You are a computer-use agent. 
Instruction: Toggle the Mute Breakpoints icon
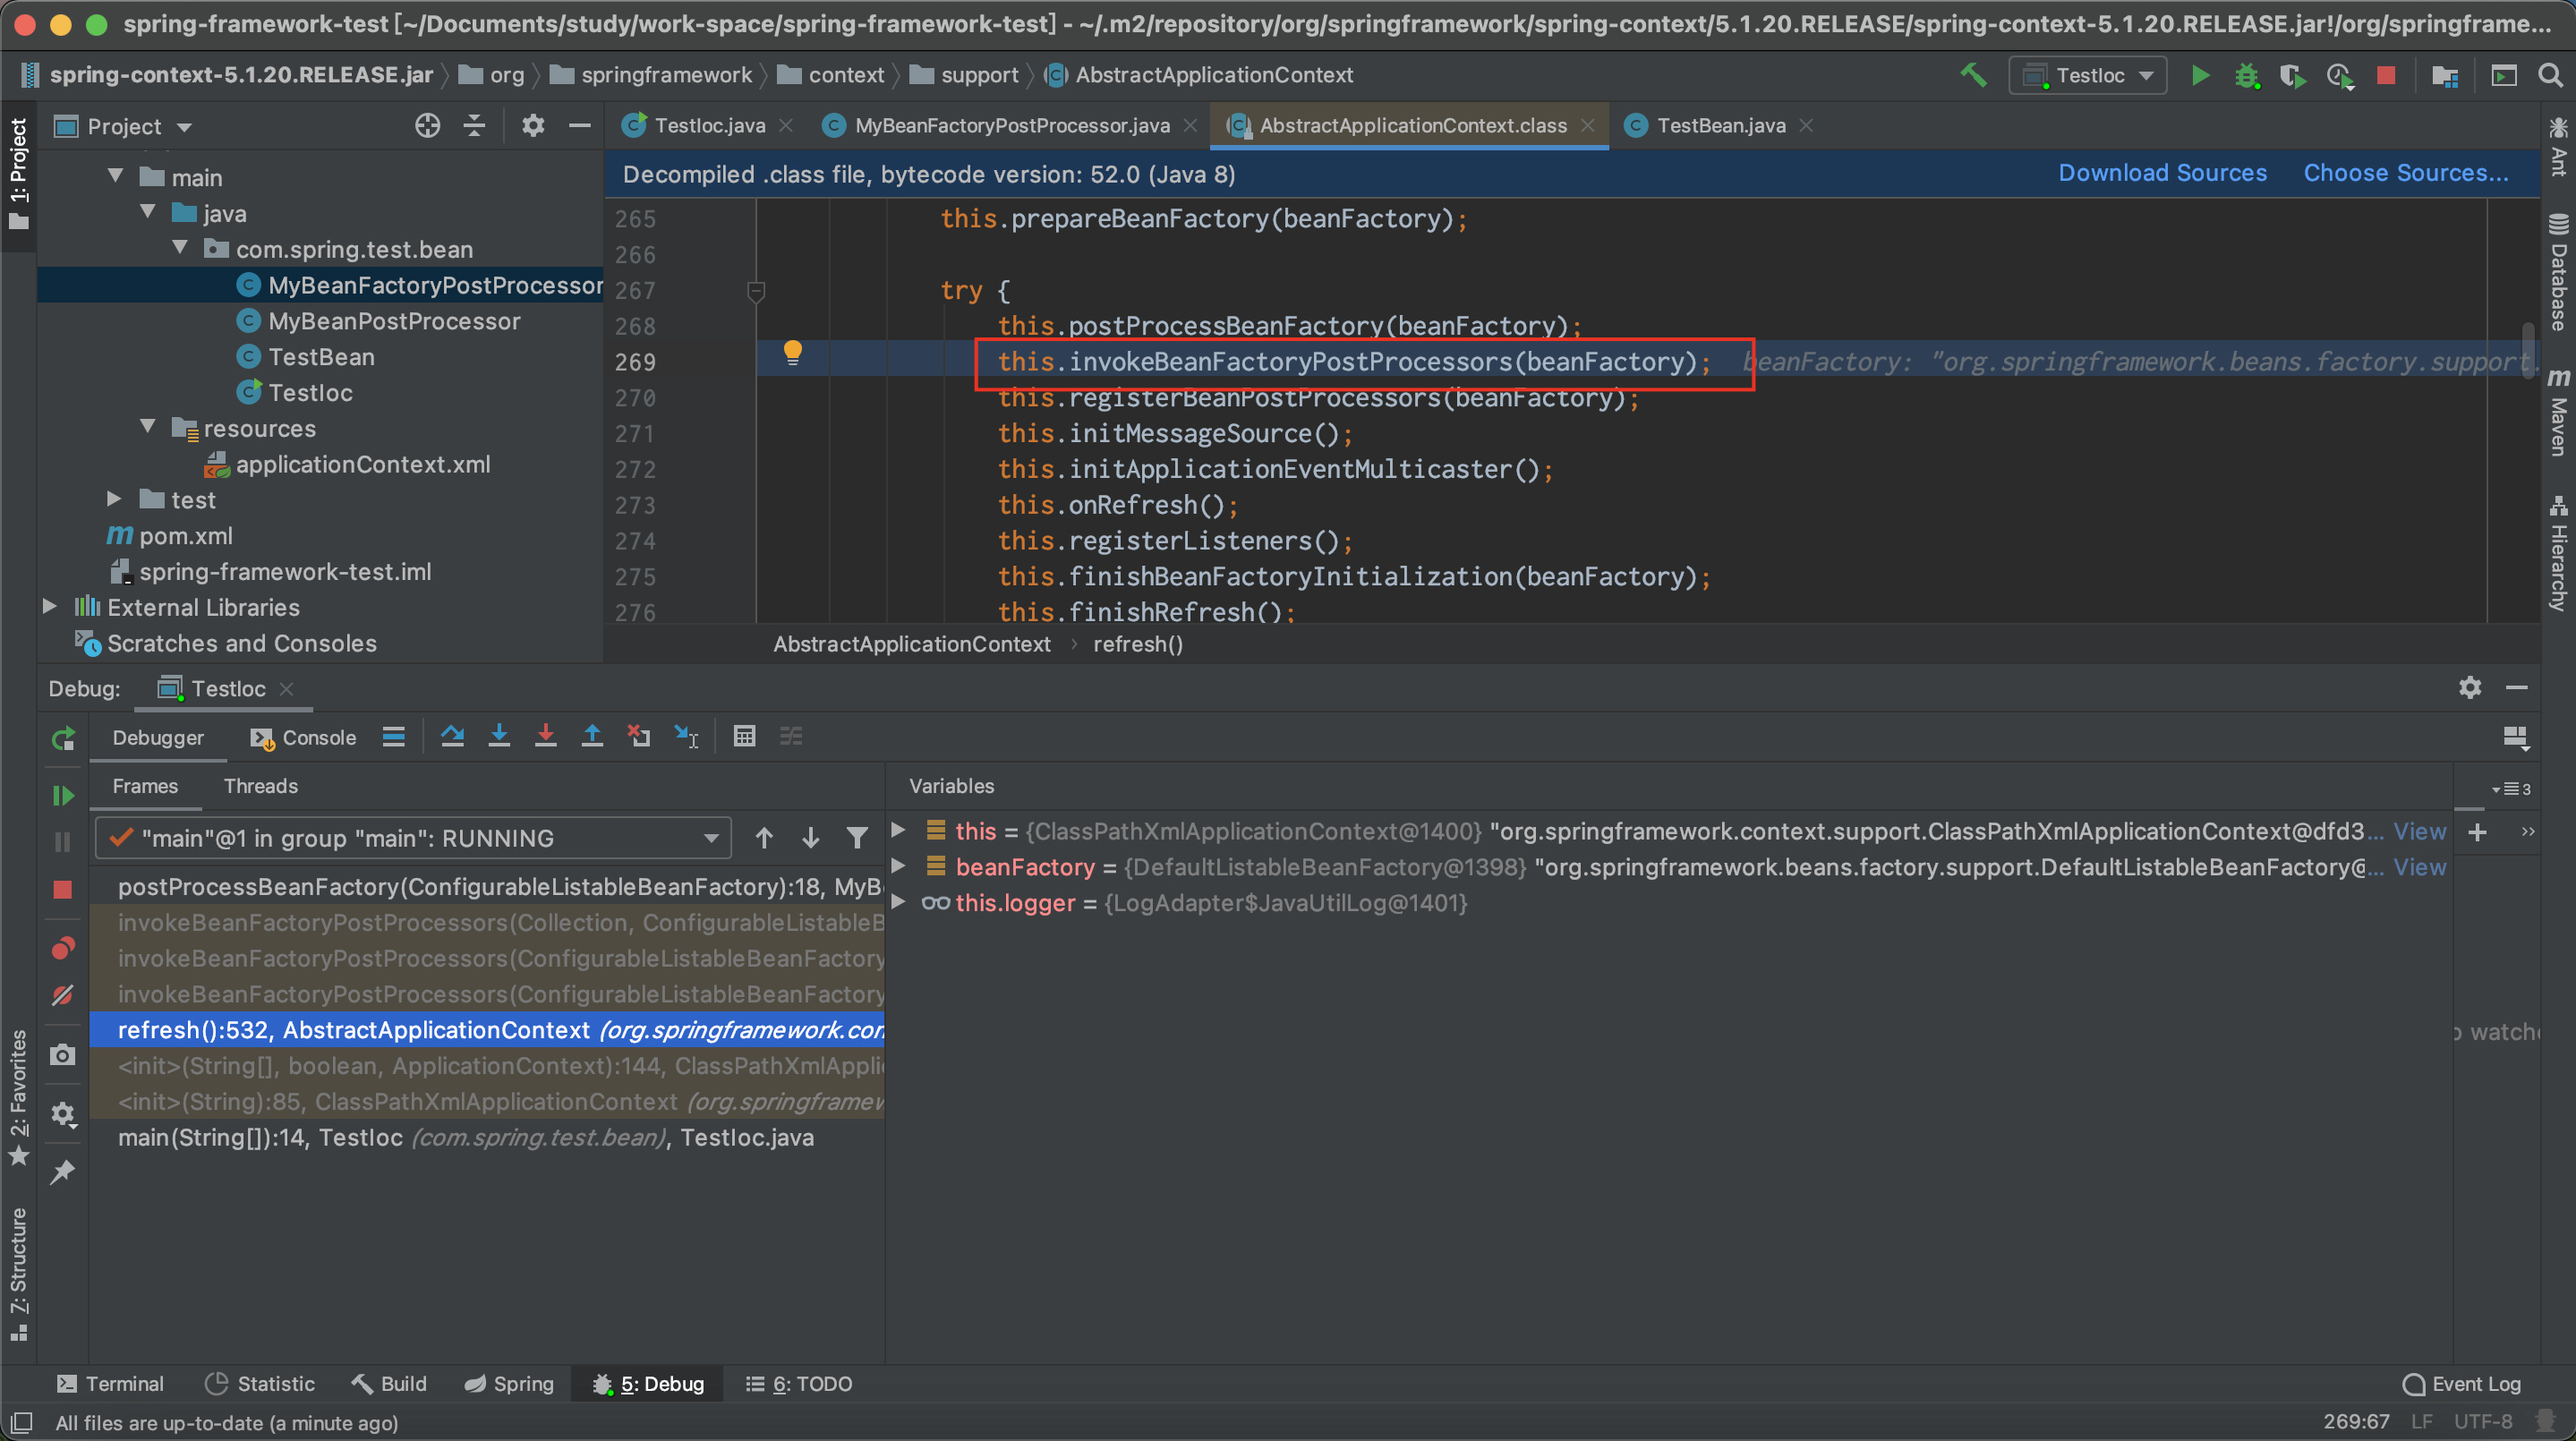63,995
